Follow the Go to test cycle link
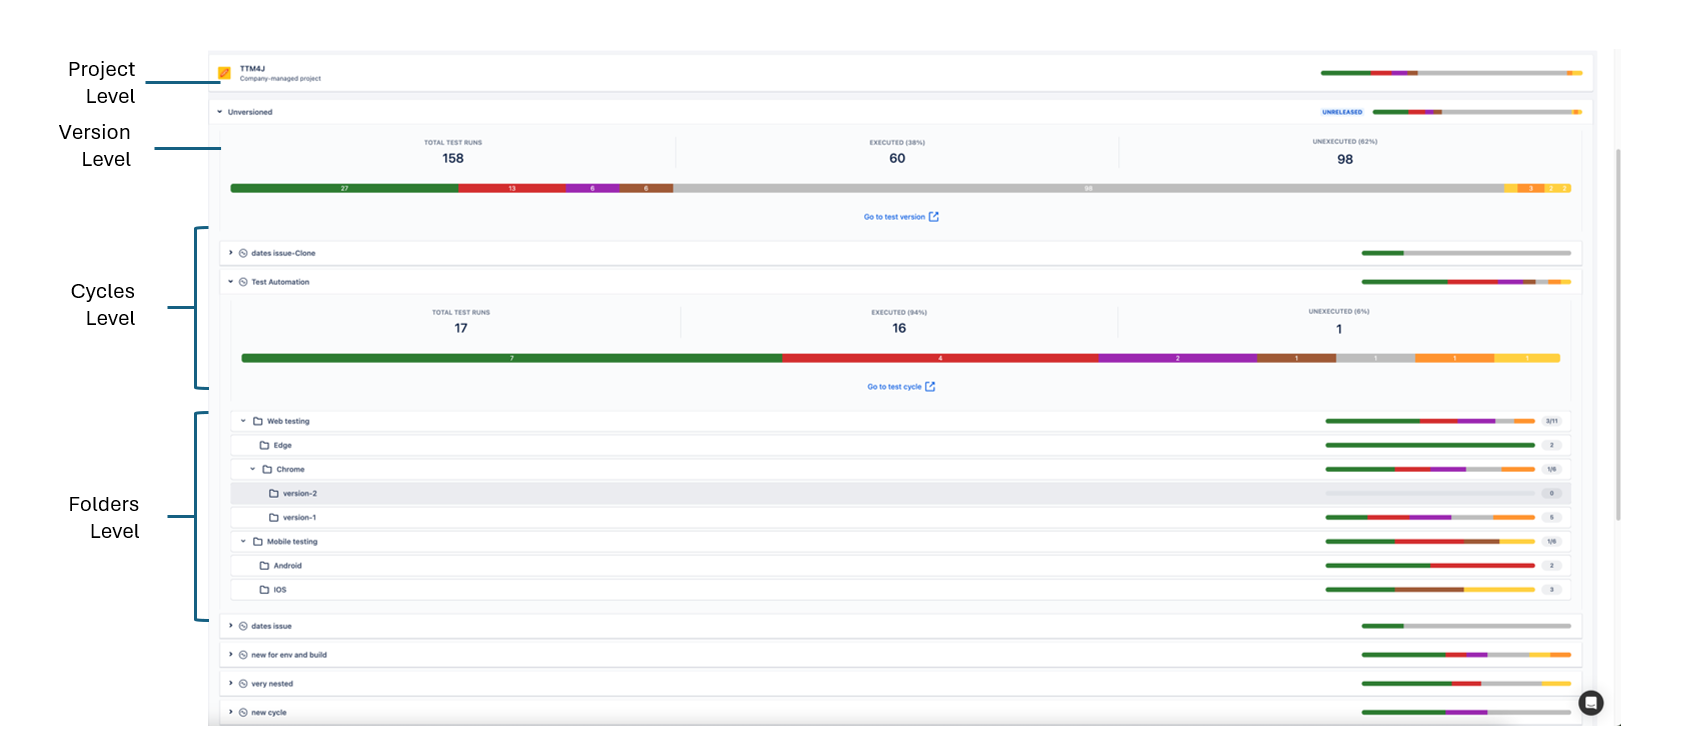The width and height of the screenshot is (1686, 750). pyautogui.click(x=895, y=387)
